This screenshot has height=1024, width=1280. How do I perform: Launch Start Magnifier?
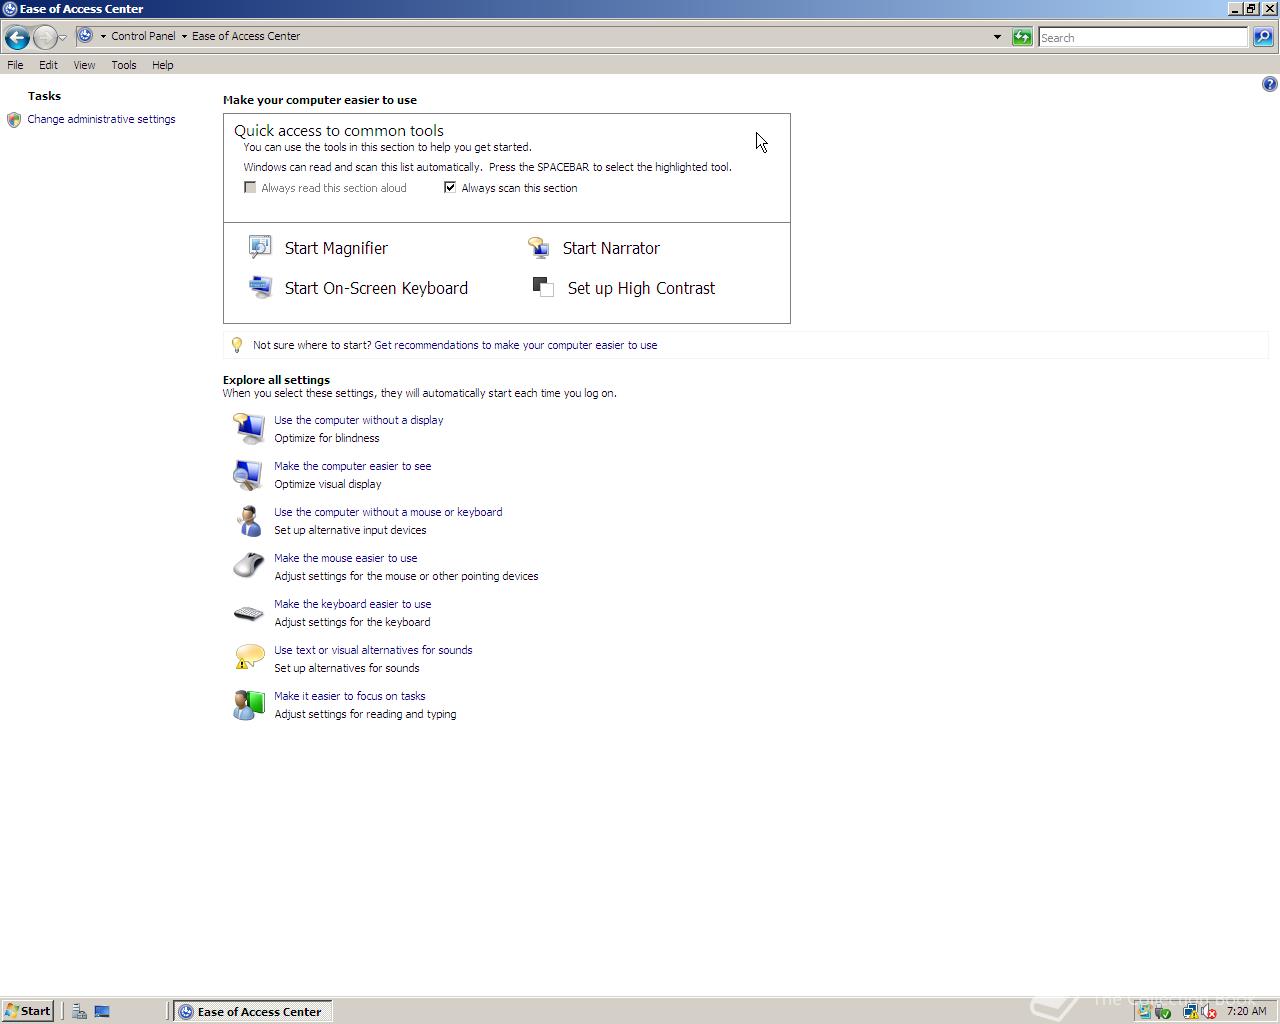tap(336, 248)
